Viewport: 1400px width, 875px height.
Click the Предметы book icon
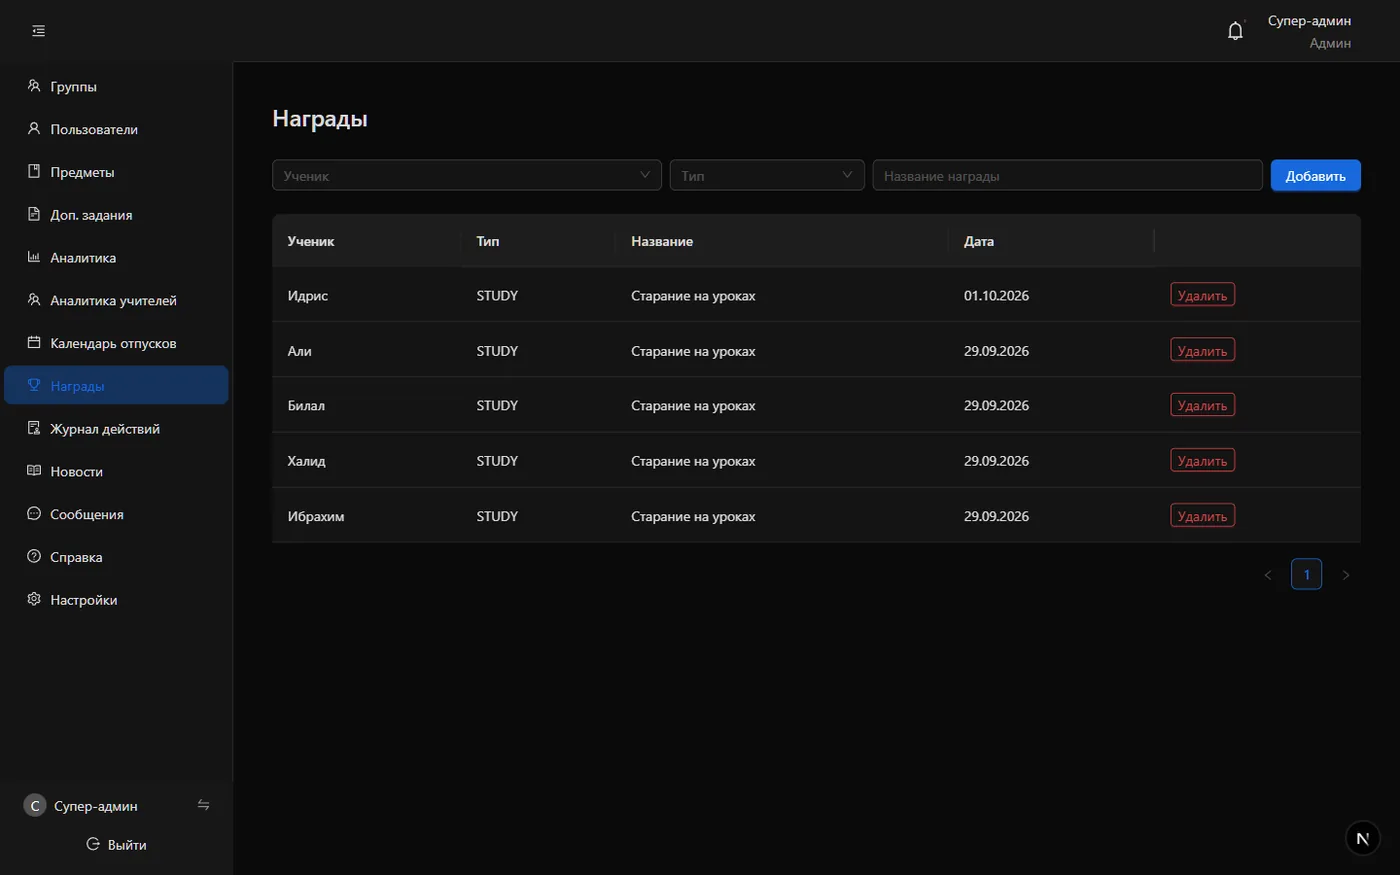tap(34, 172)
